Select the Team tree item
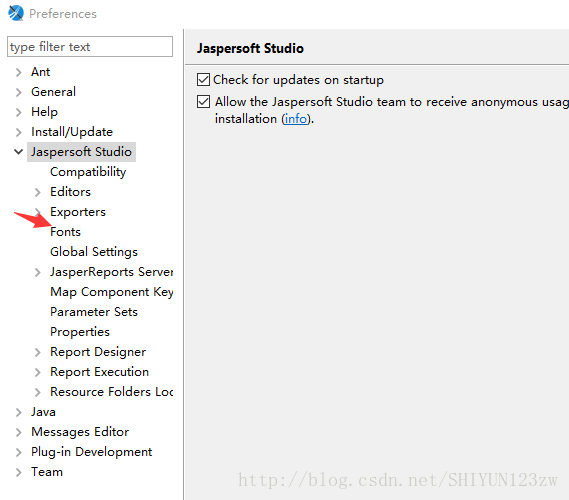The image size is (569, 500). coord(47,472)
